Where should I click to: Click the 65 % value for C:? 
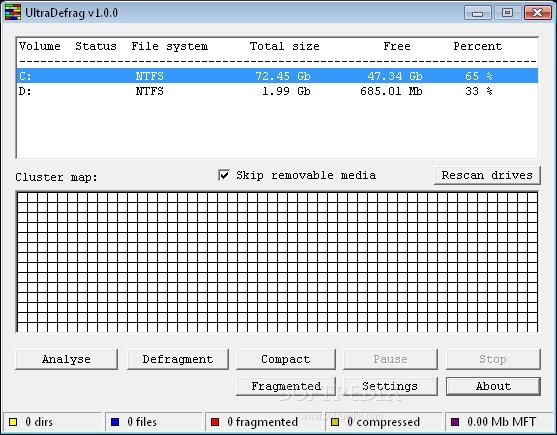pos(479,76)
